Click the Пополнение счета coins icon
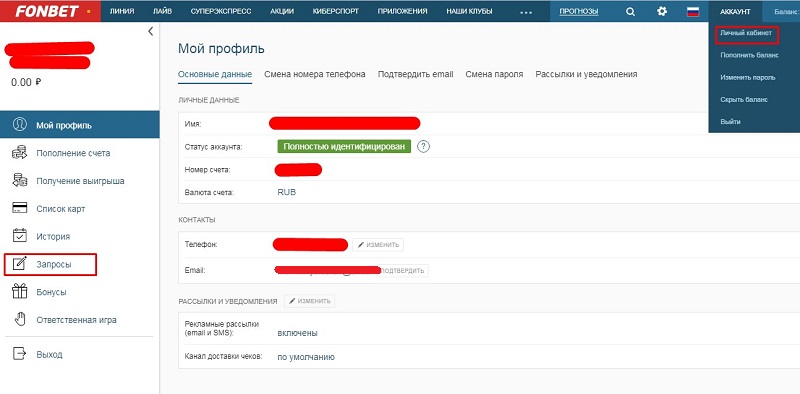800x394 pixels. [19, 153]
